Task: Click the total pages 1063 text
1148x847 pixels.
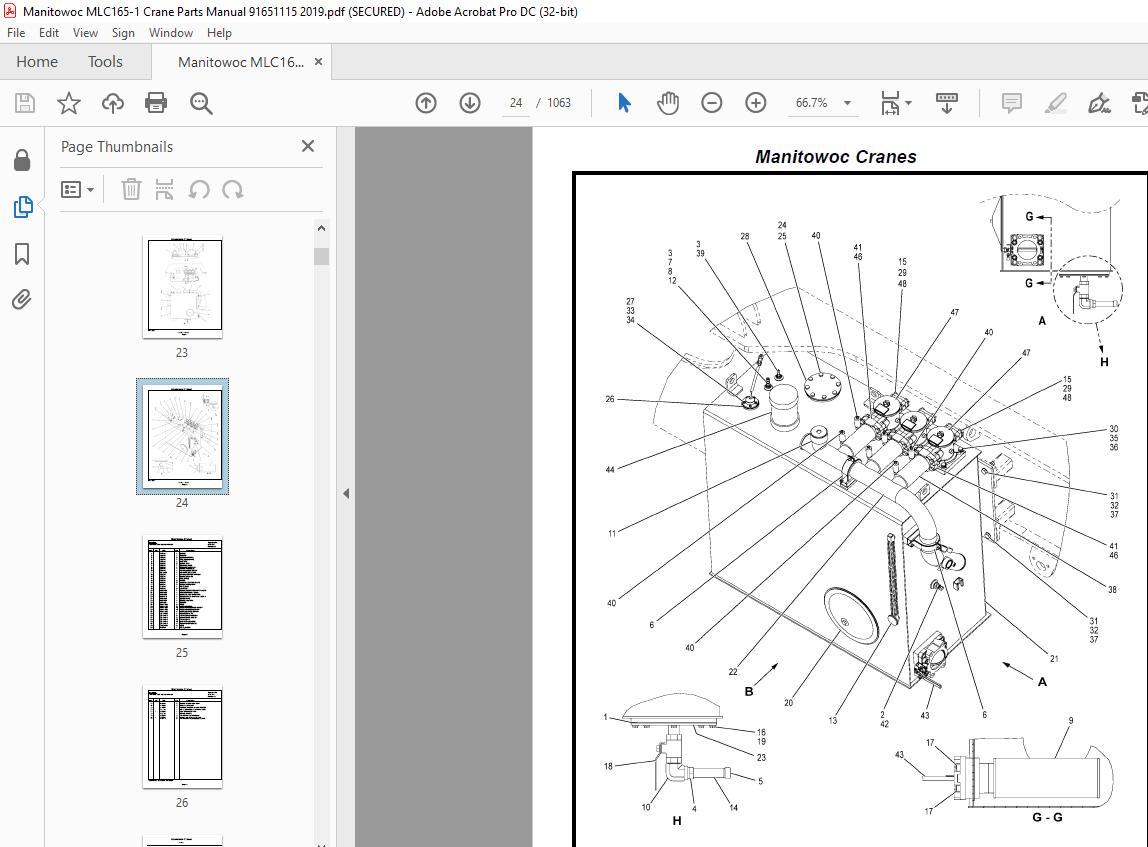Action: pos(559,103)
